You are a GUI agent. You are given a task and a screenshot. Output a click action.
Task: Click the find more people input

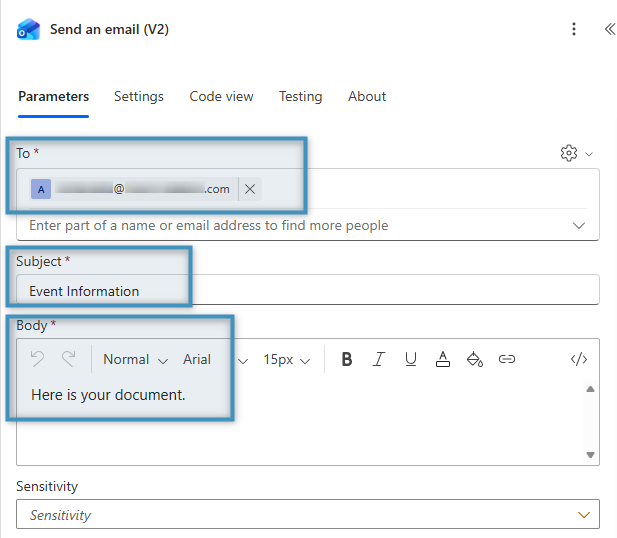(x=299, y=226)
